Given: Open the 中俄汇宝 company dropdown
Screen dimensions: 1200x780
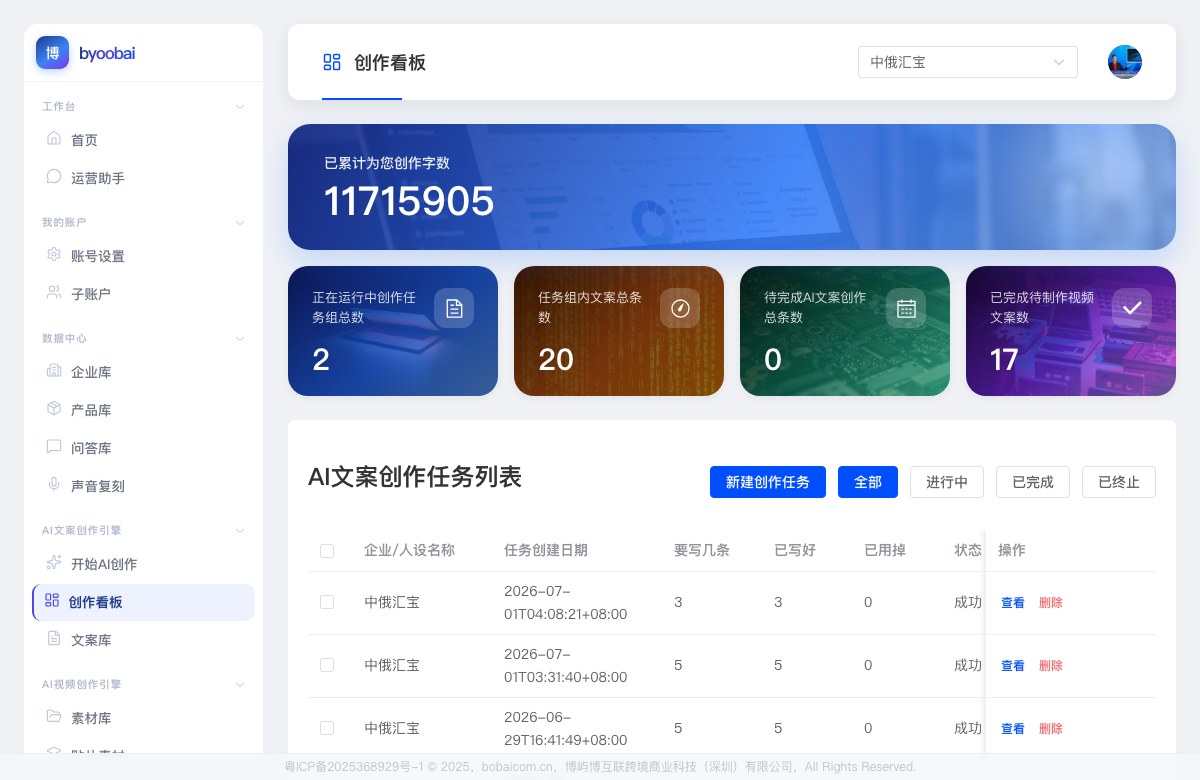Looking at the screenshot, I should [968, 62].
